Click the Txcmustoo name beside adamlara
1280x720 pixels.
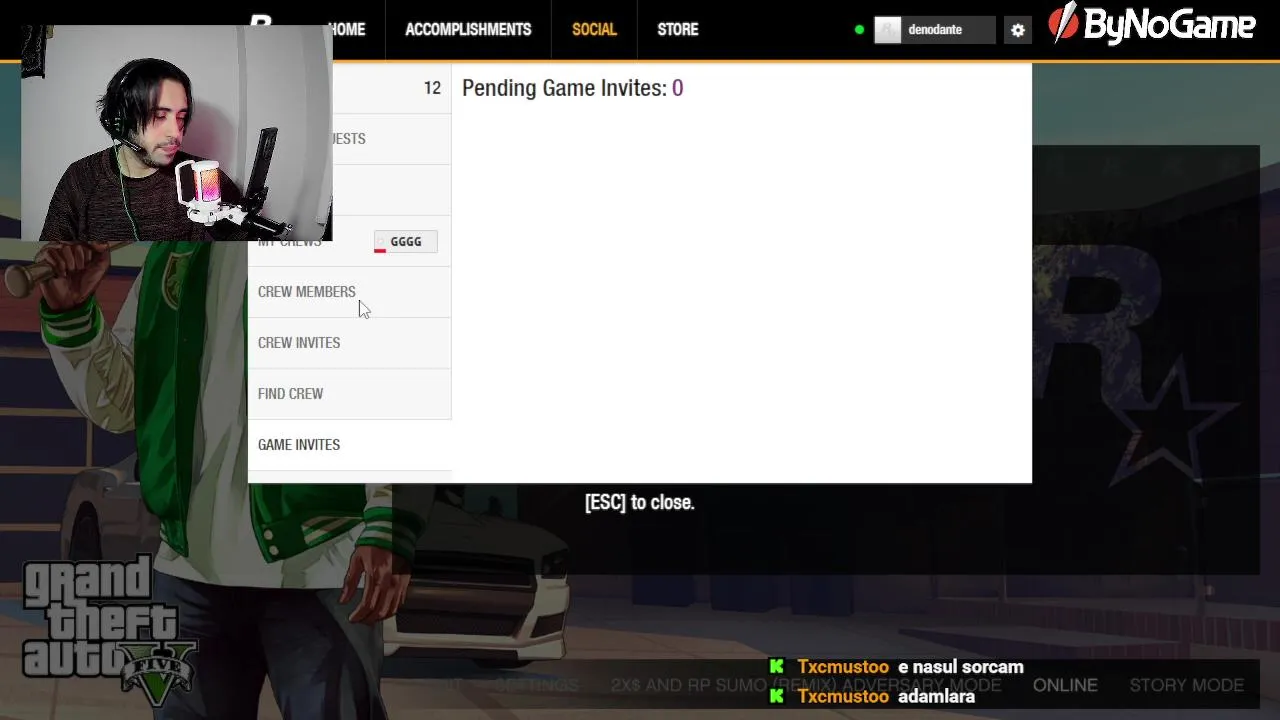pos(843,696)
